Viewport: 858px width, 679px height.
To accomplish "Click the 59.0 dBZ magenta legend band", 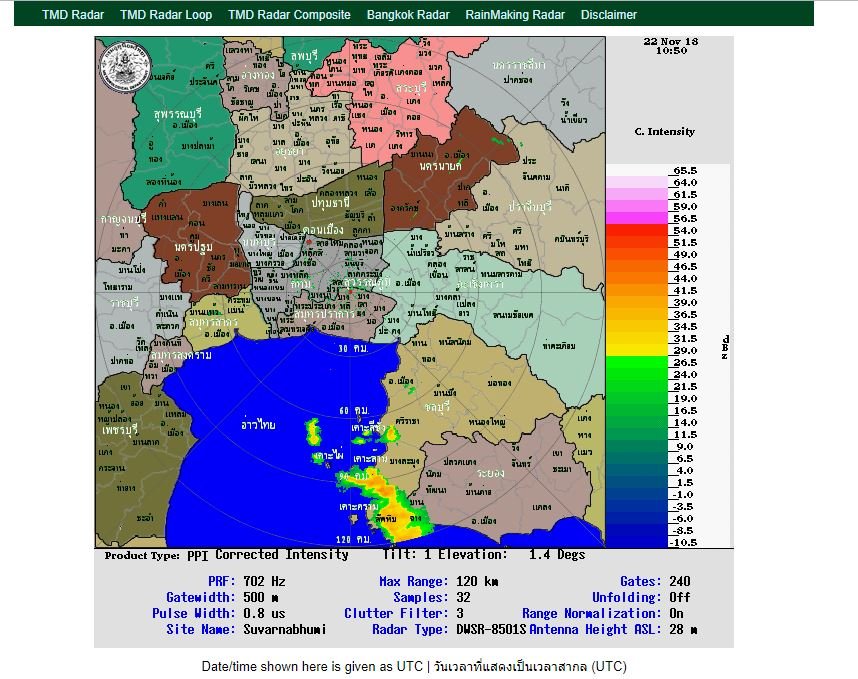I will click(637, 206).
